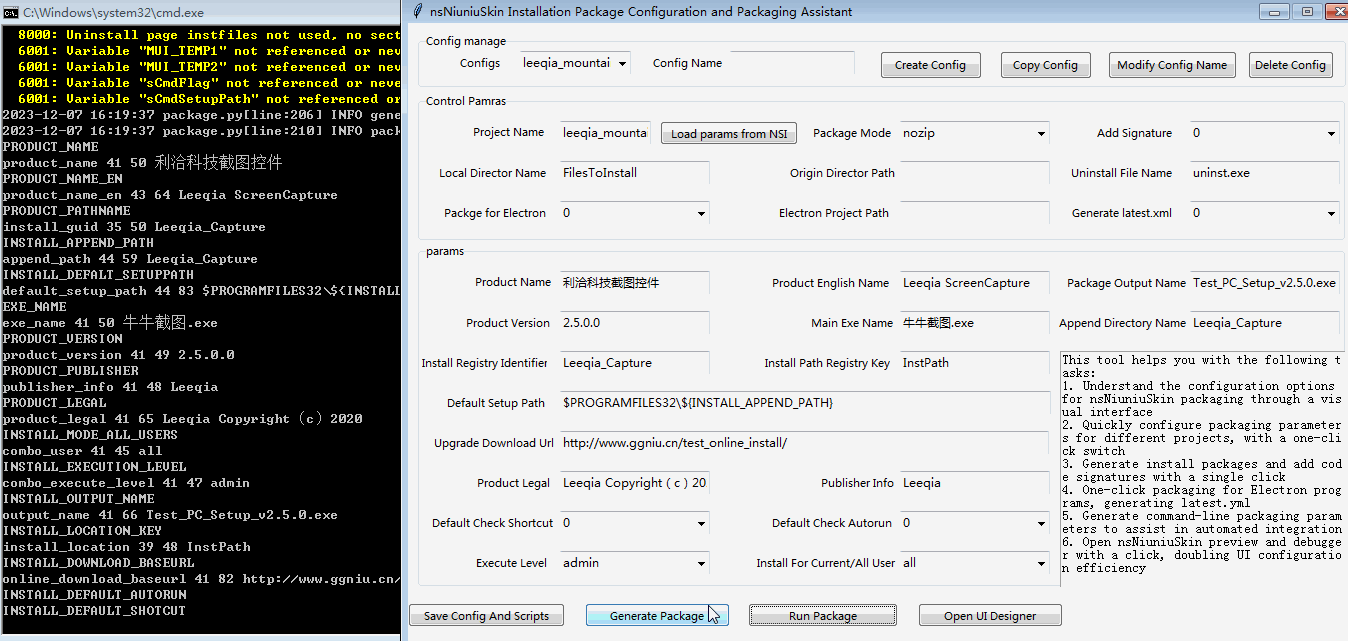Focus Local Director Name field
The height and width of the screenshot is (641, 1348).
635,173
